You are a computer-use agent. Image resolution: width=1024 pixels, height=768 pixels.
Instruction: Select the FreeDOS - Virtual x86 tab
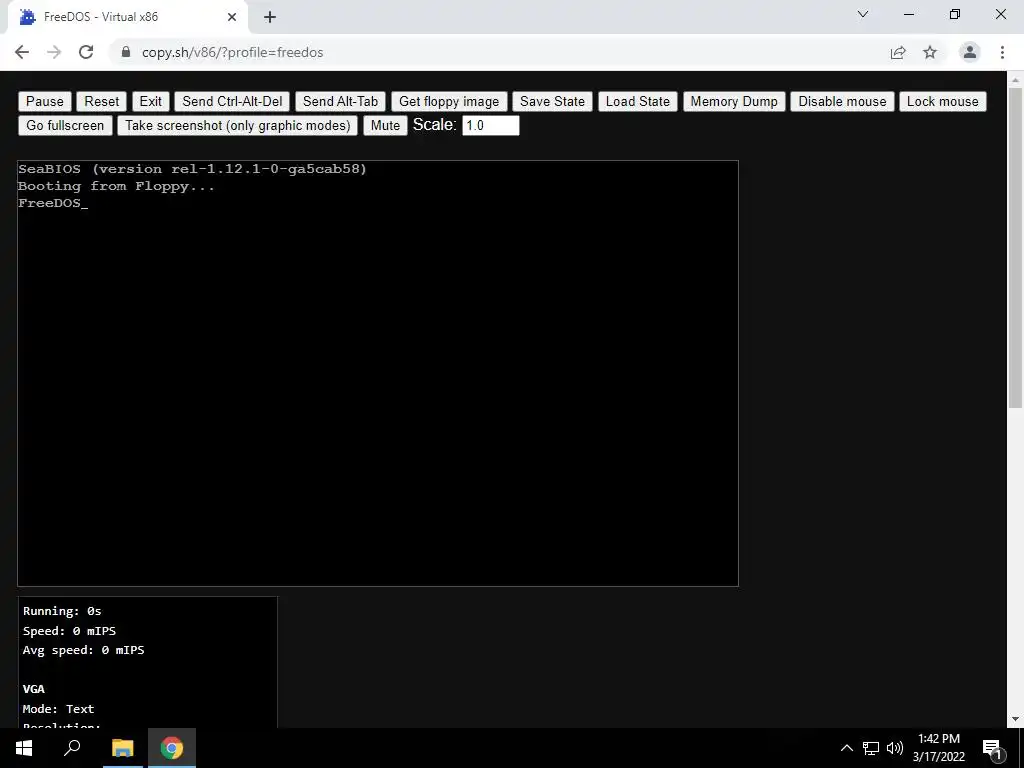click(x=128, y=17)
